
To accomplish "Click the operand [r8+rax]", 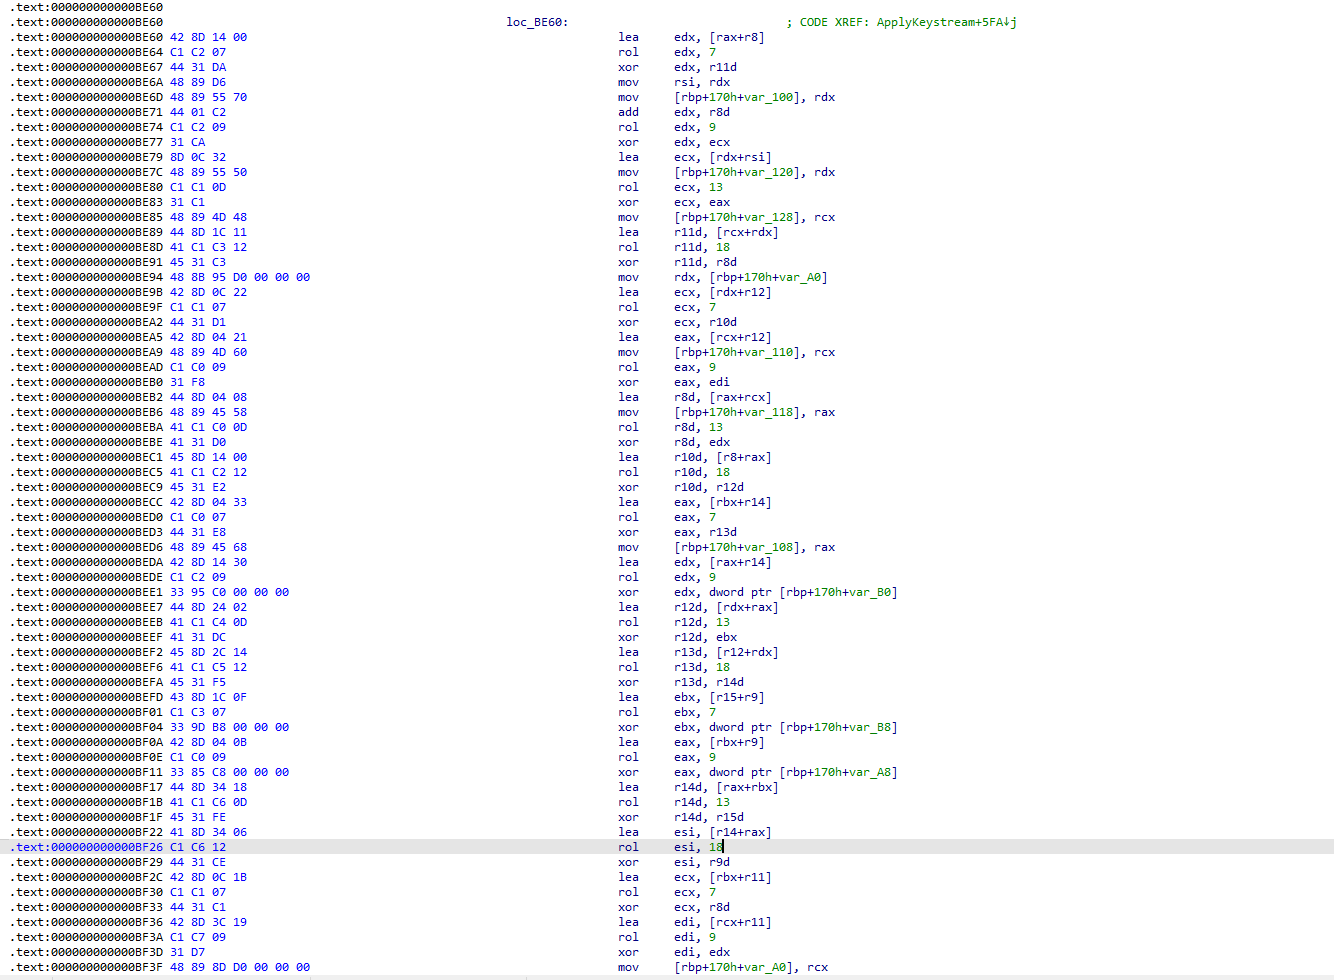I will point(744,457).
